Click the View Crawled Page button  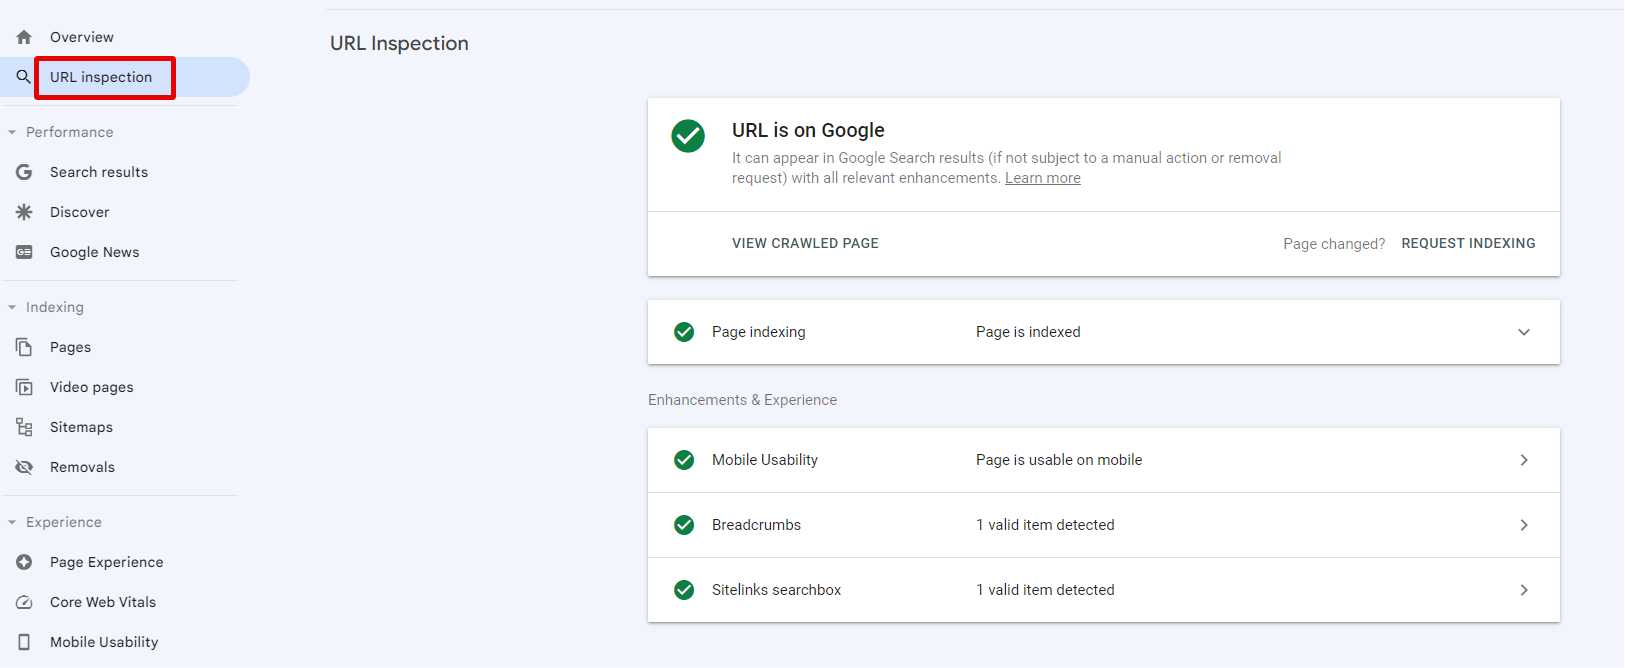coord(805,243)
